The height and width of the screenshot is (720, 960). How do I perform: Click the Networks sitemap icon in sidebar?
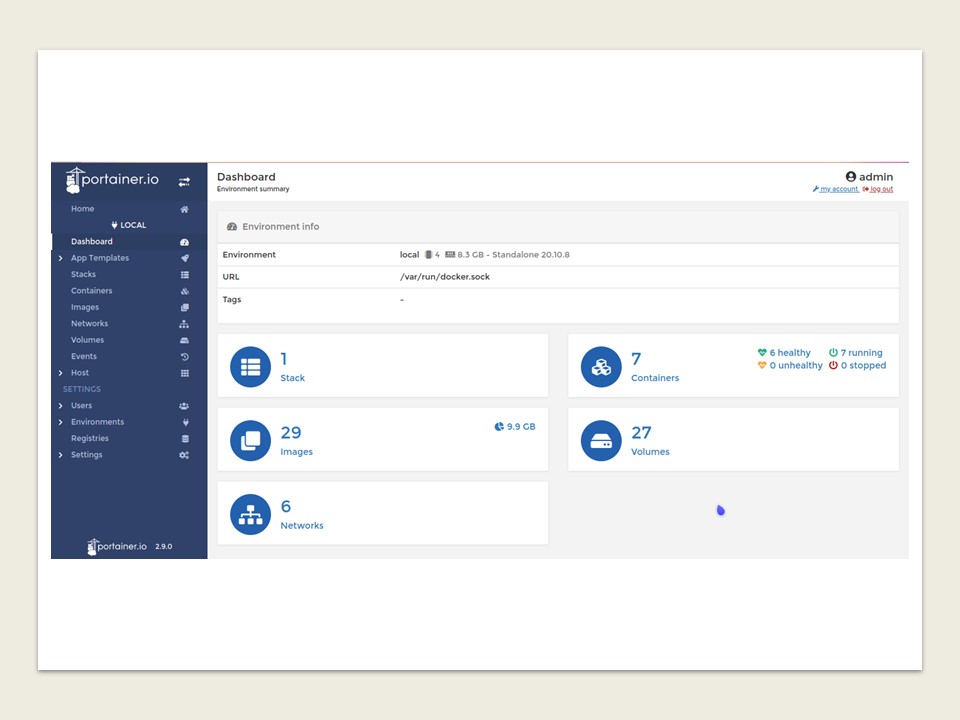tap(184, 324)
